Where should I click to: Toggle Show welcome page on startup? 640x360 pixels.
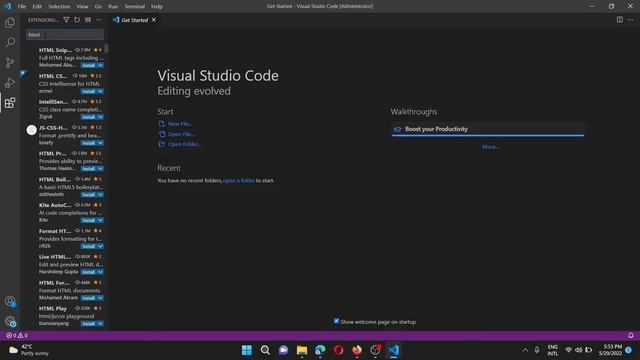click(x=336, y=321)
